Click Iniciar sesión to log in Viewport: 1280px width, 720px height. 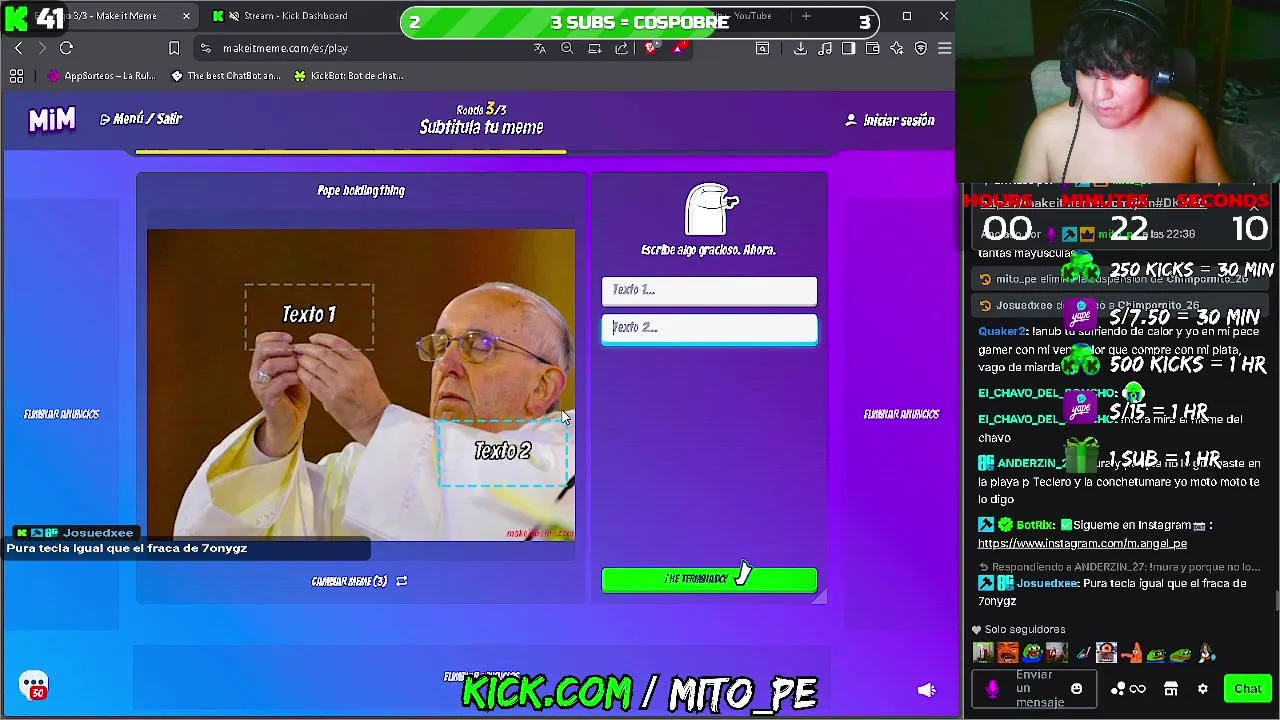click(x=890, y=120)
